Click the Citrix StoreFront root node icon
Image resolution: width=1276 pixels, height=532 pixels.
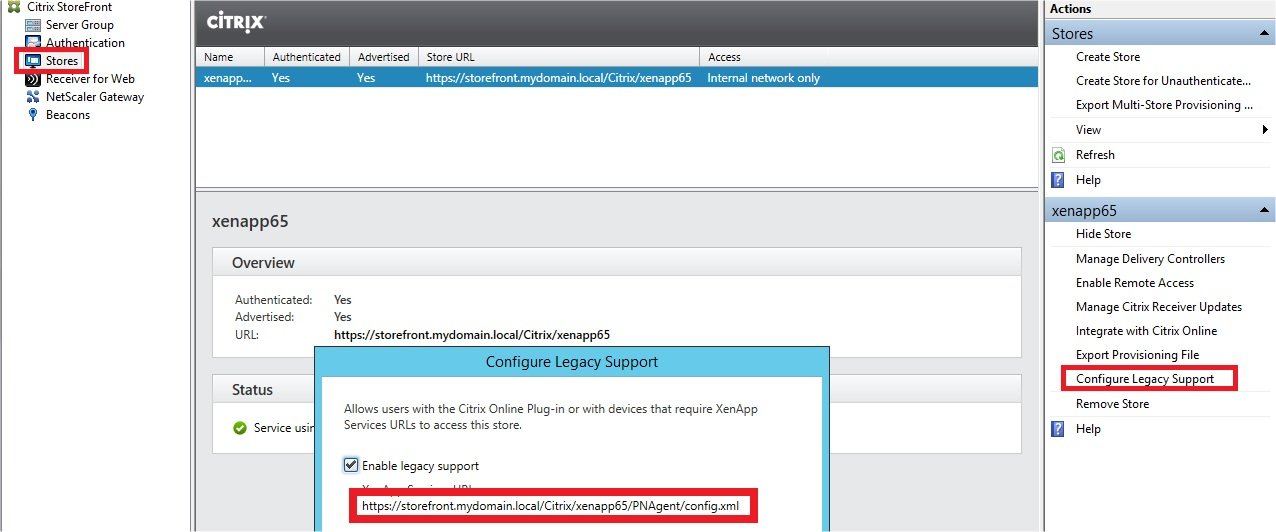pos(13,7)
